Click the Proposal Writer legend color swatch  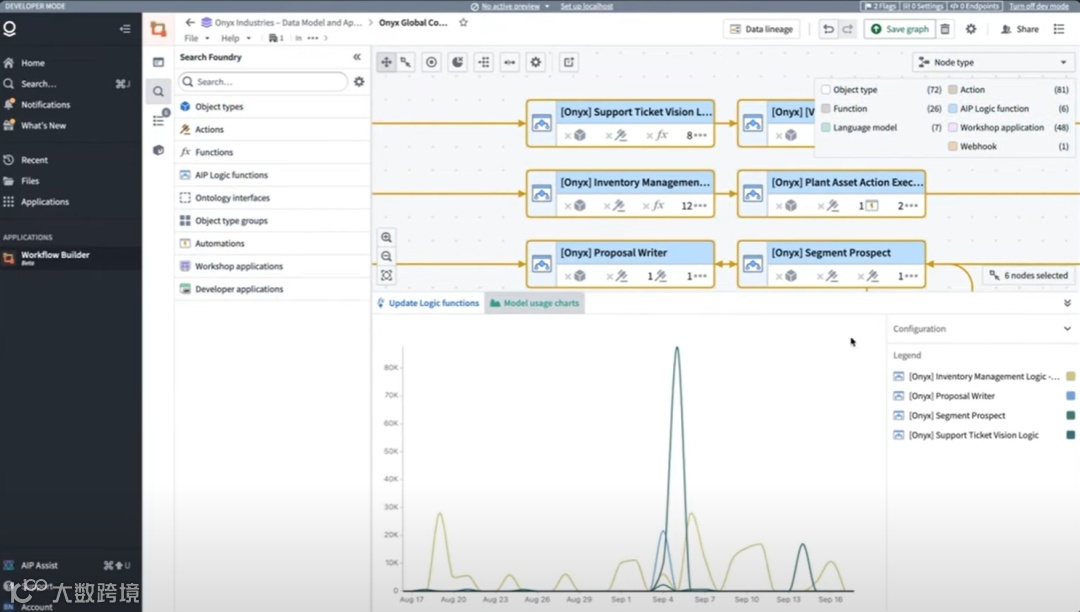coord(1070,396)
